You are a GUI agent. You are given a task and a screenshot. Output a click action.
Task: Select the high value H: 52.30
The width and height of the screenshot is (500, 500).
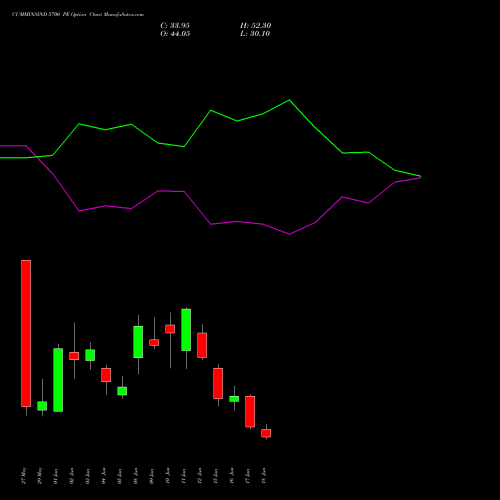(255, 26)
